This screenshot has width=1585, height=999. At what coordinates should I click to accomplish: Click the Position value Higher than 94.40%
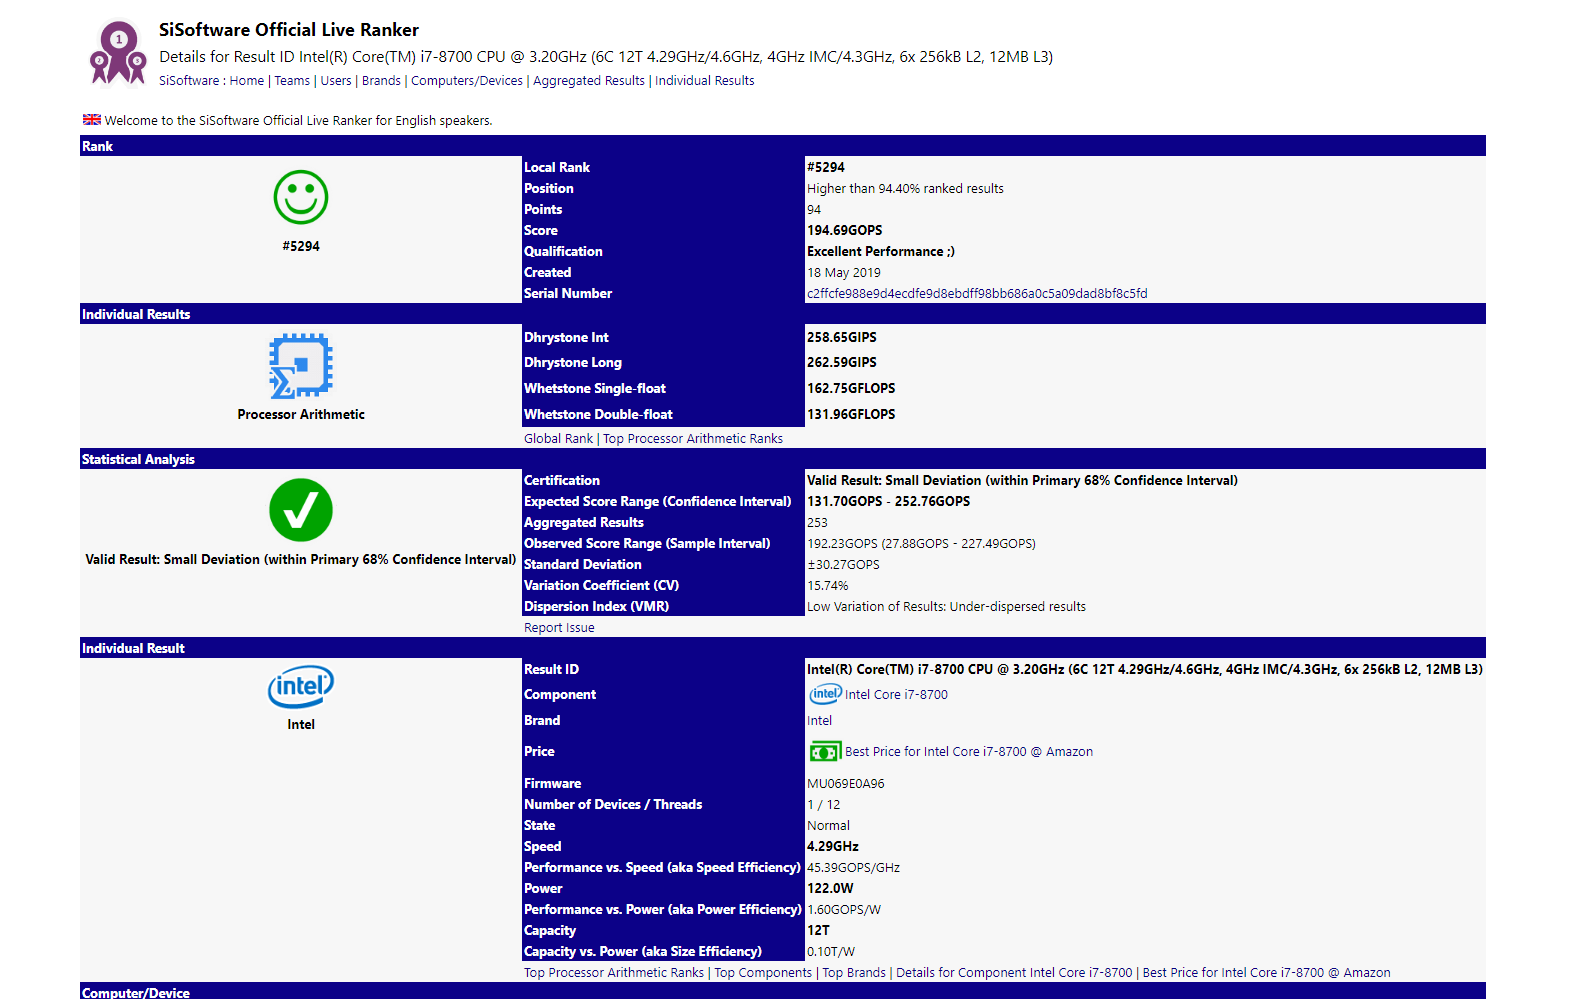[905, 189]
